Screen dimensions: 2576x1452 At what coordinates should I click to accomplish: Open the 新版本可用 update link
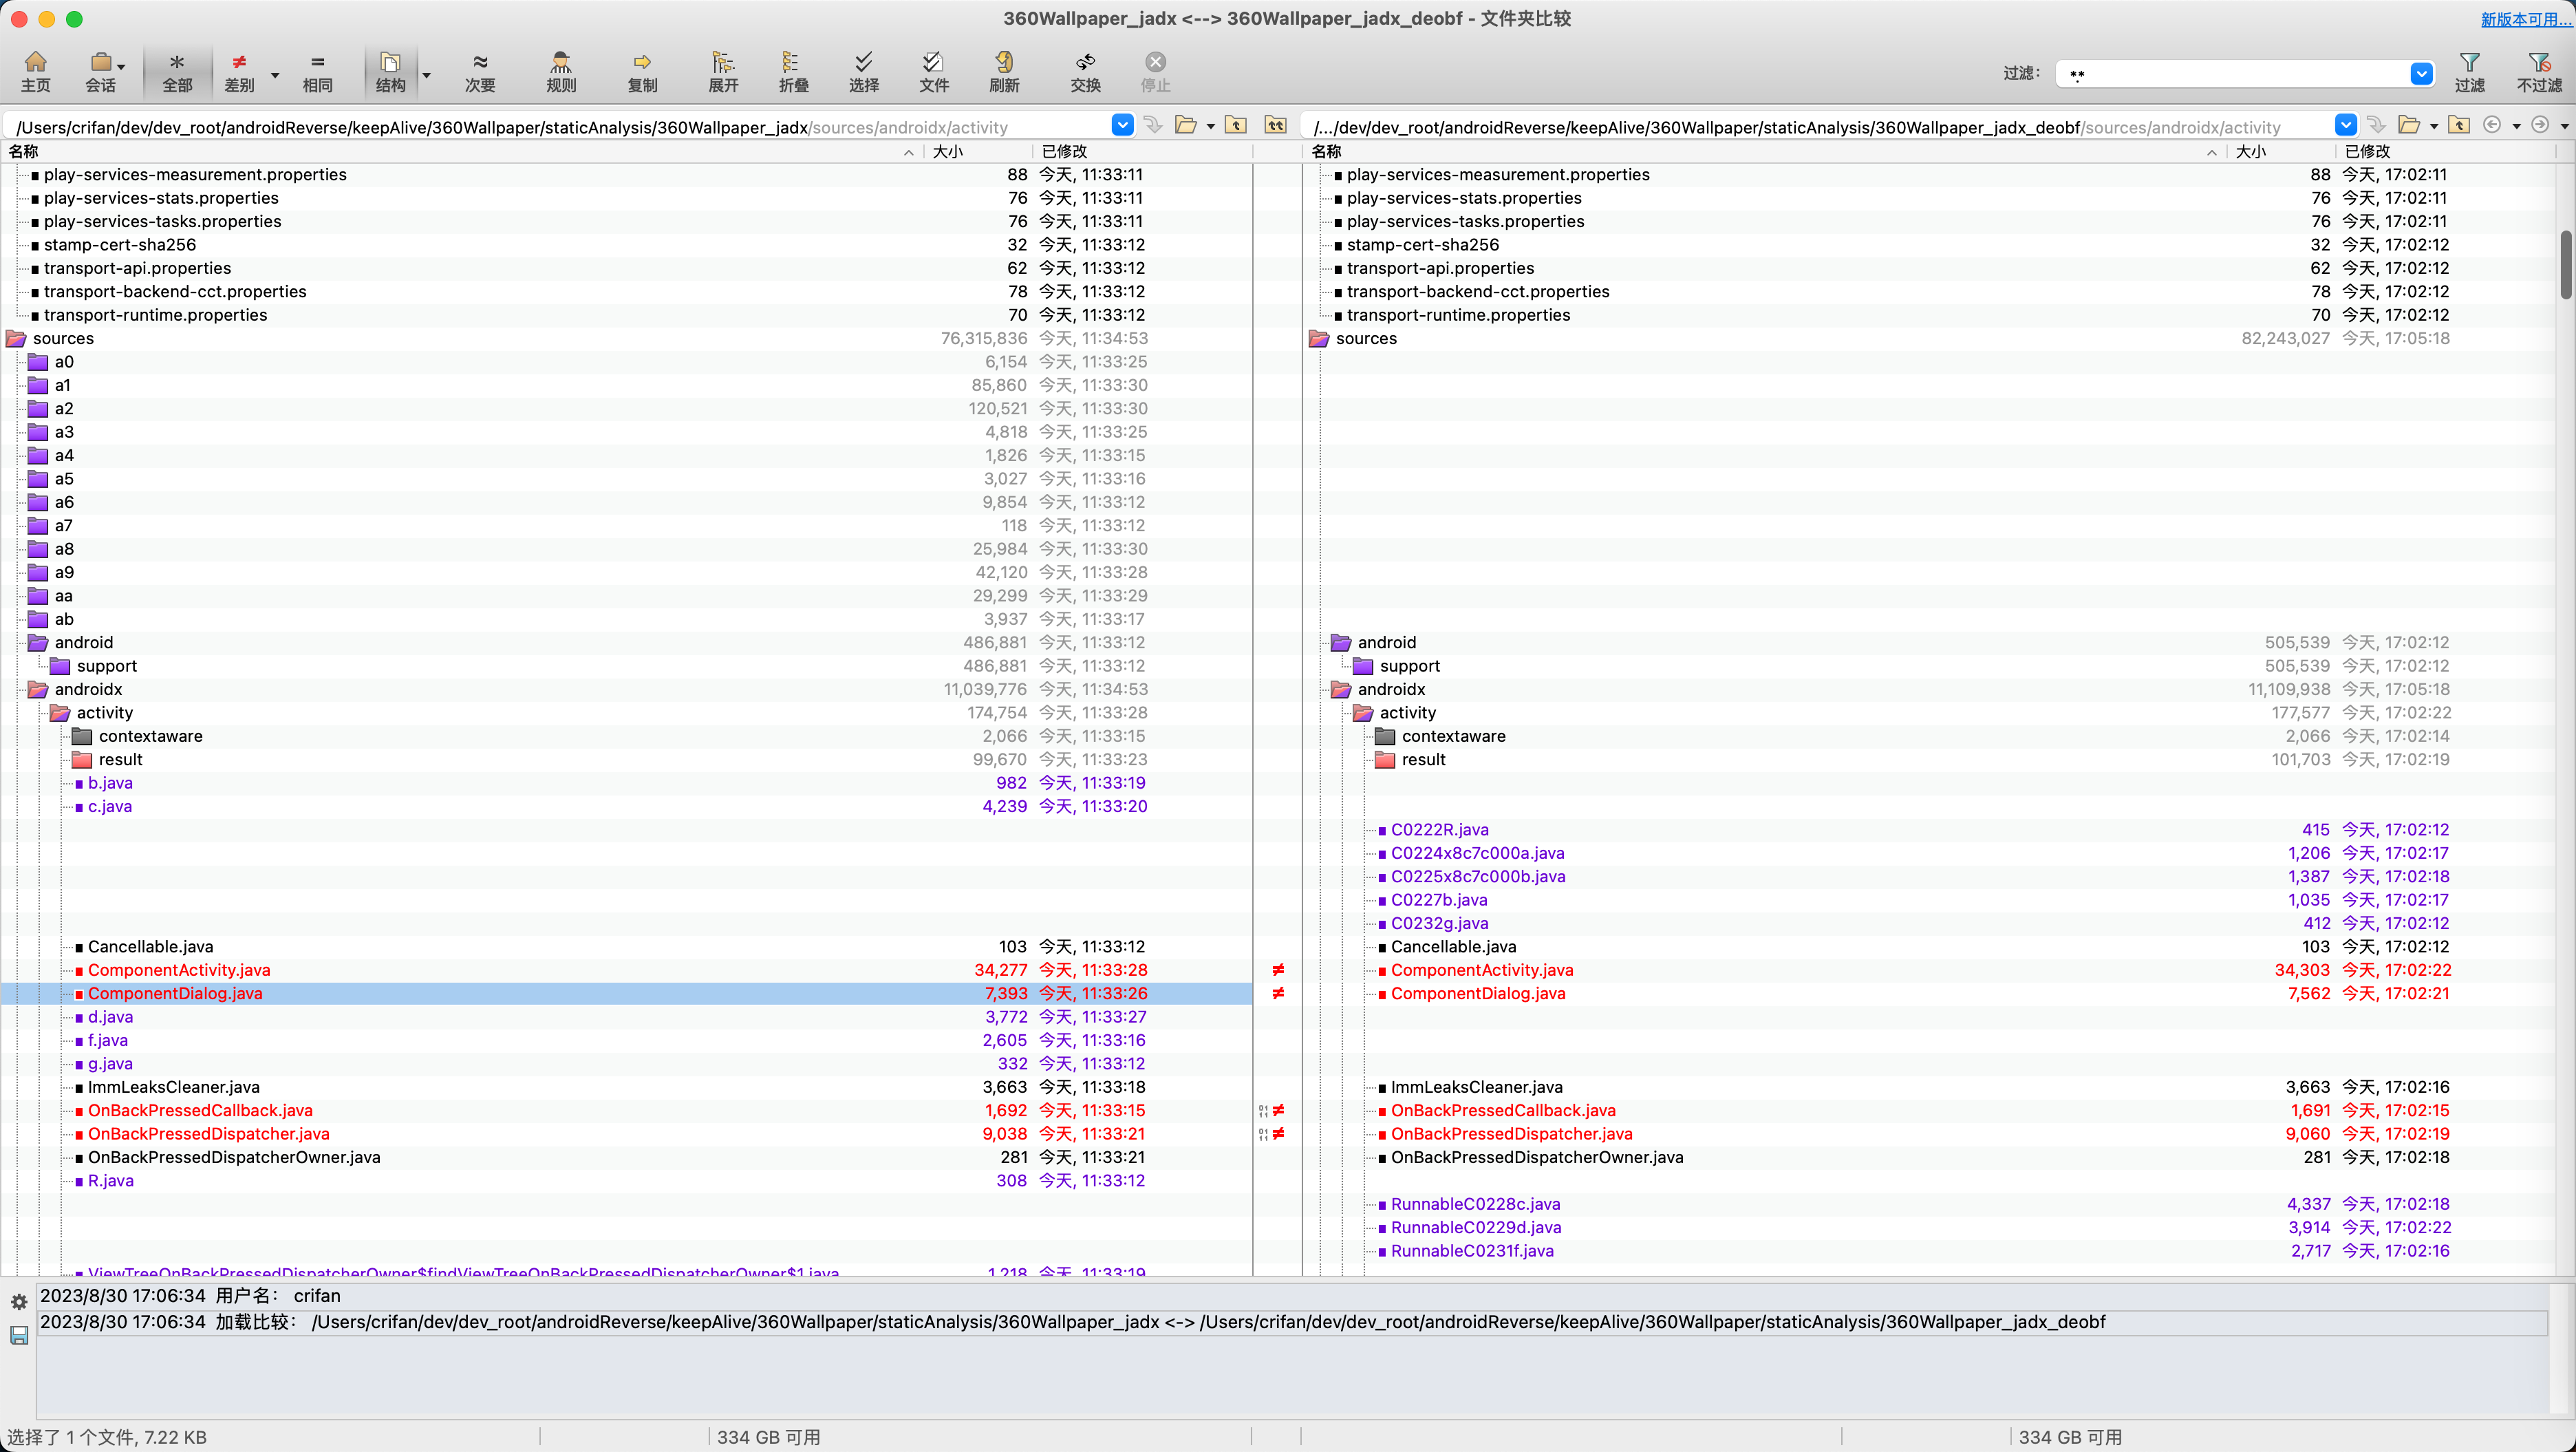point(2526,19)
